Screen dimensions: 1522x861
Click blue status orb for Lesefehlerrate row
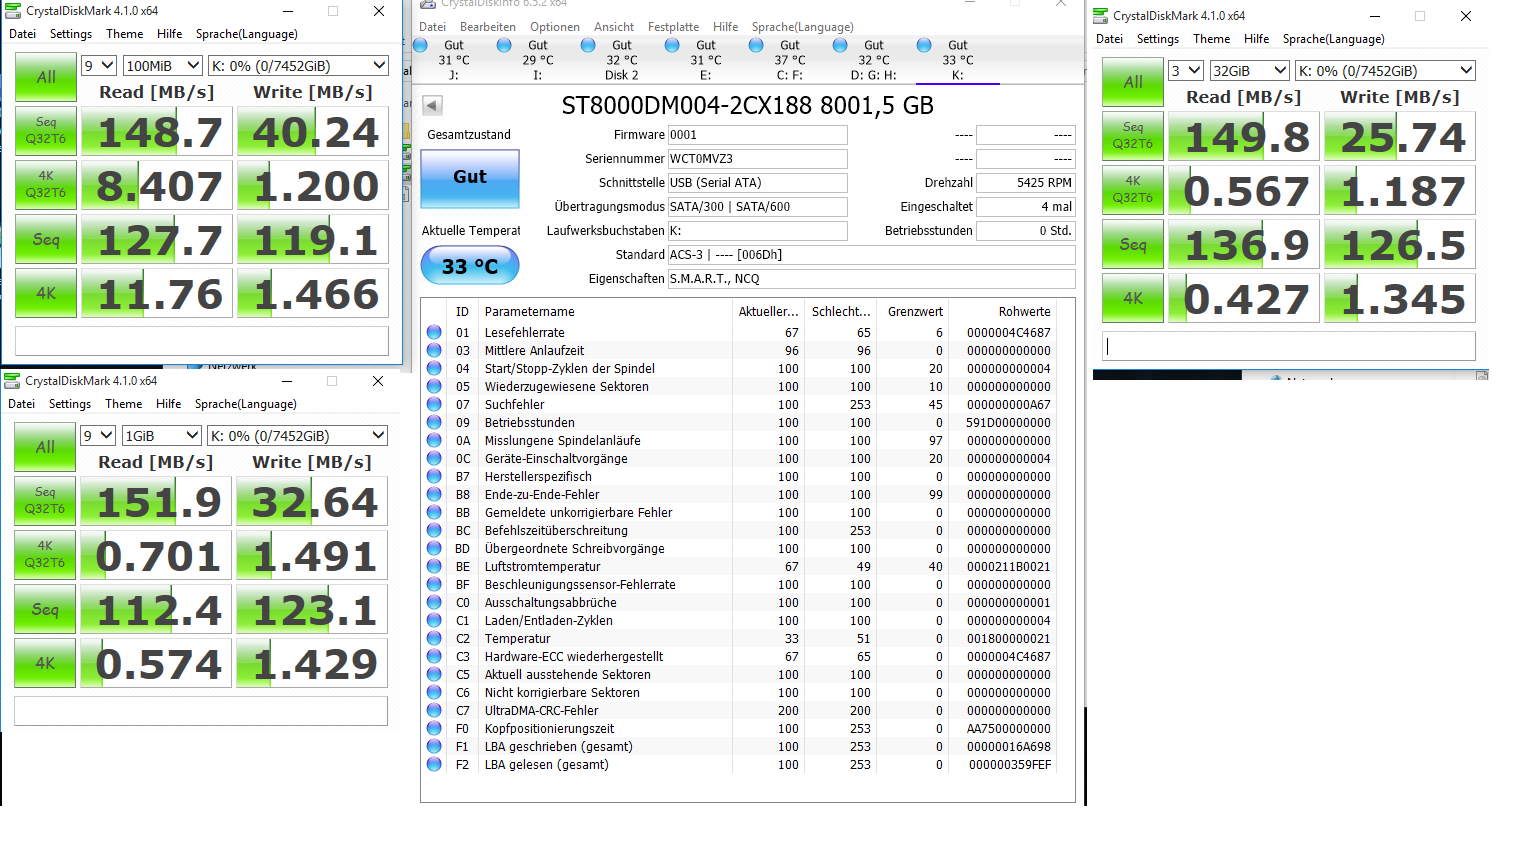point(434,332)
